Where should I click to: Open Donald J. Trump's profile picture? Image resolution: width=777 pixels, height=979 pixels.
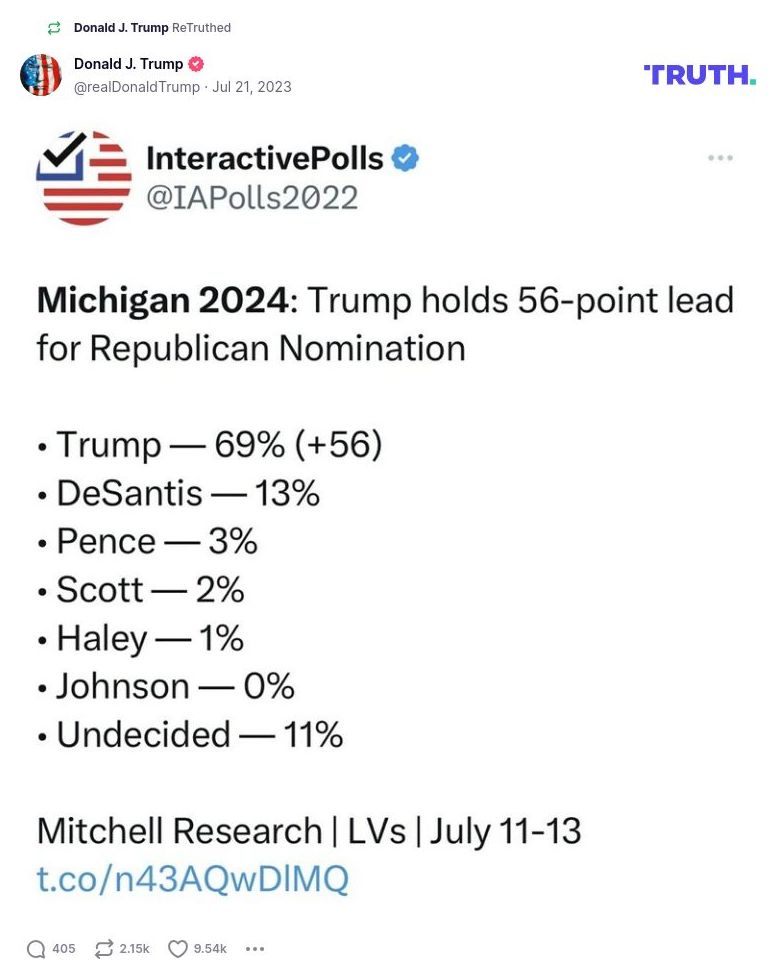click(x=41, y=76)
